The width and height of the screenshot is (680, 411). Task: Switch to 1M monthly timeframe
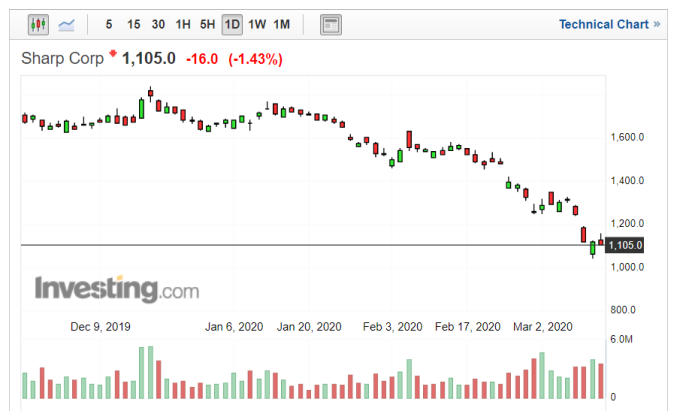pos(281,25)
